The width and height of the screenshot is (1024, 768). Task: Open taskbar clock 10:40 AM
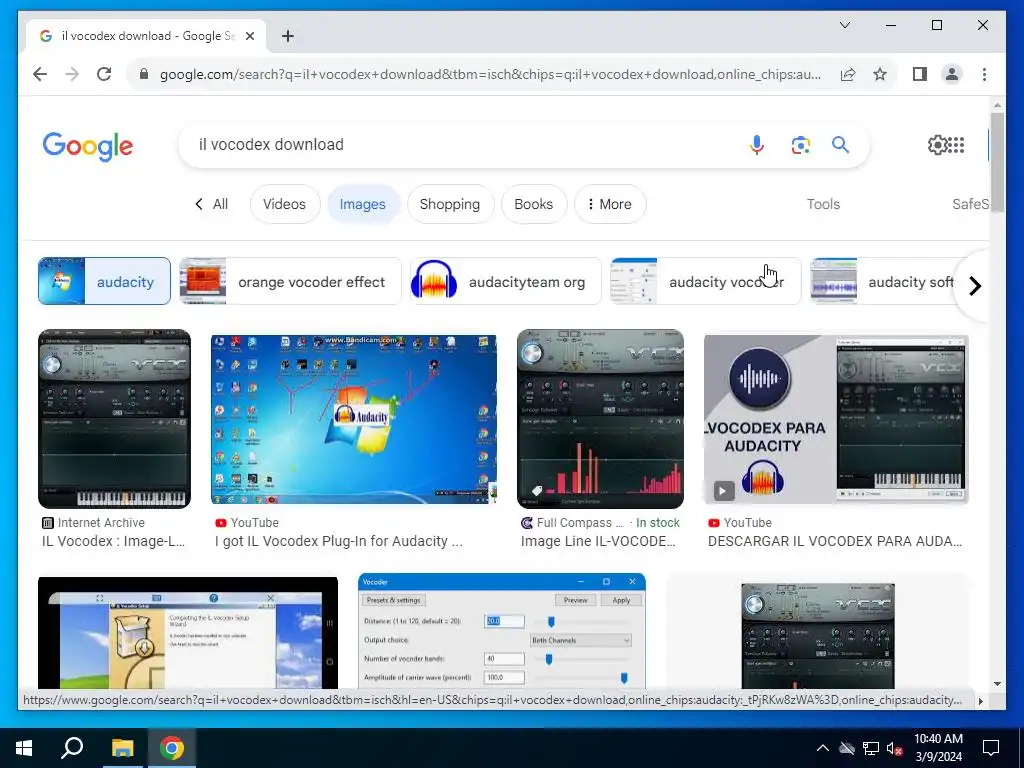coord(938,748)
